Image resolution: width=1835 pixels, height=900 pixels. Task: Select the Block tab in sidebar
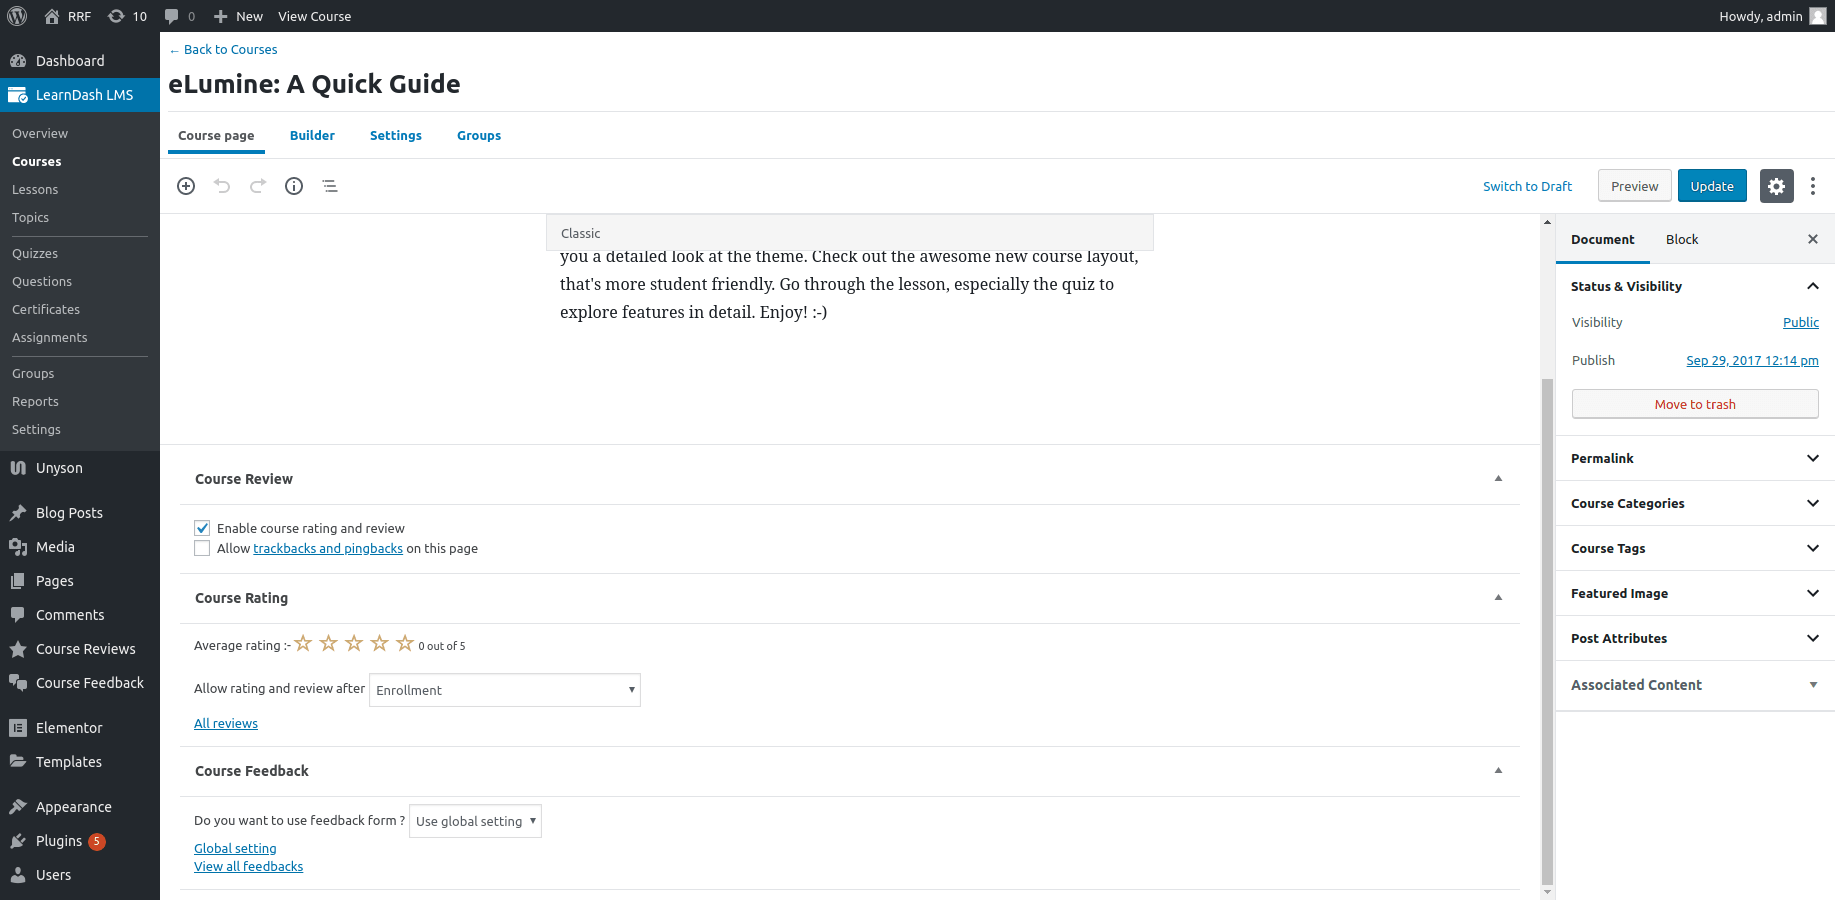(x=1682, y=240)
